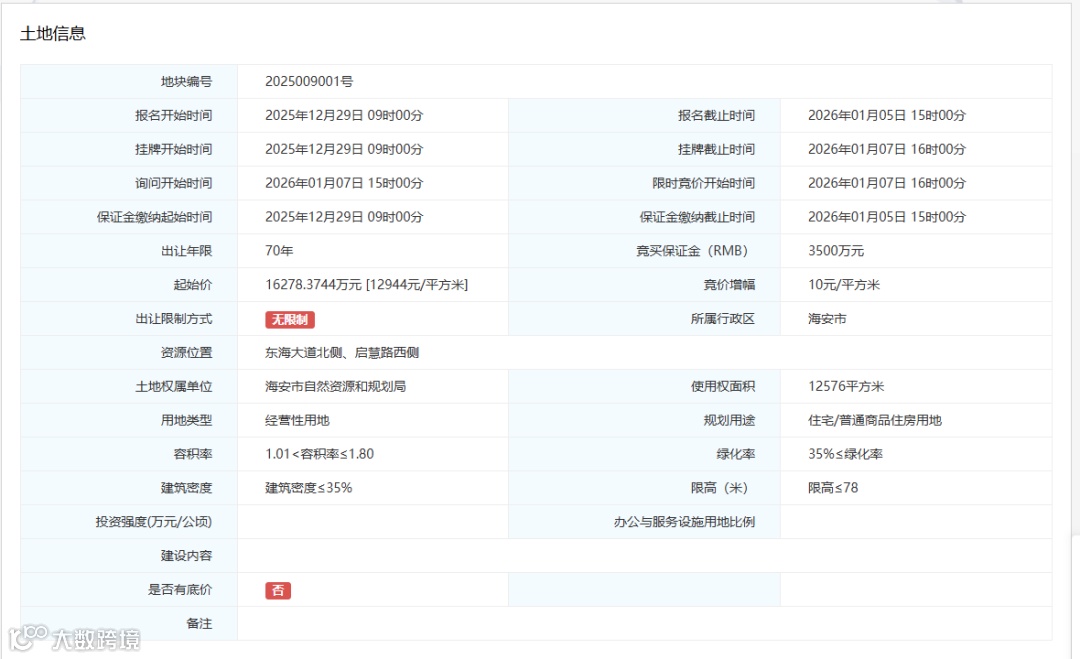Click the 地块编号 label
This screenshot has height=659, width=1080.
(187, 81)
